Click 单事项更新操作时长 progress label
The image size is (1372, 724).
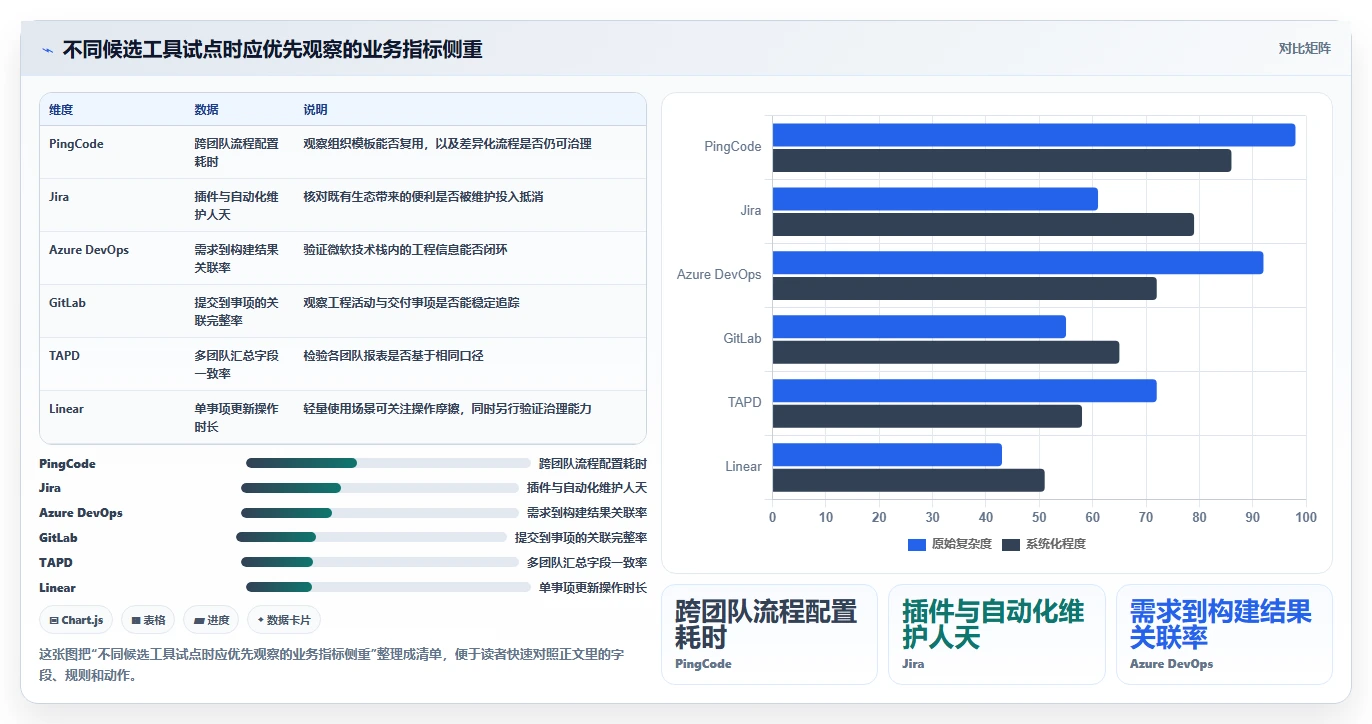click(593, 587)
